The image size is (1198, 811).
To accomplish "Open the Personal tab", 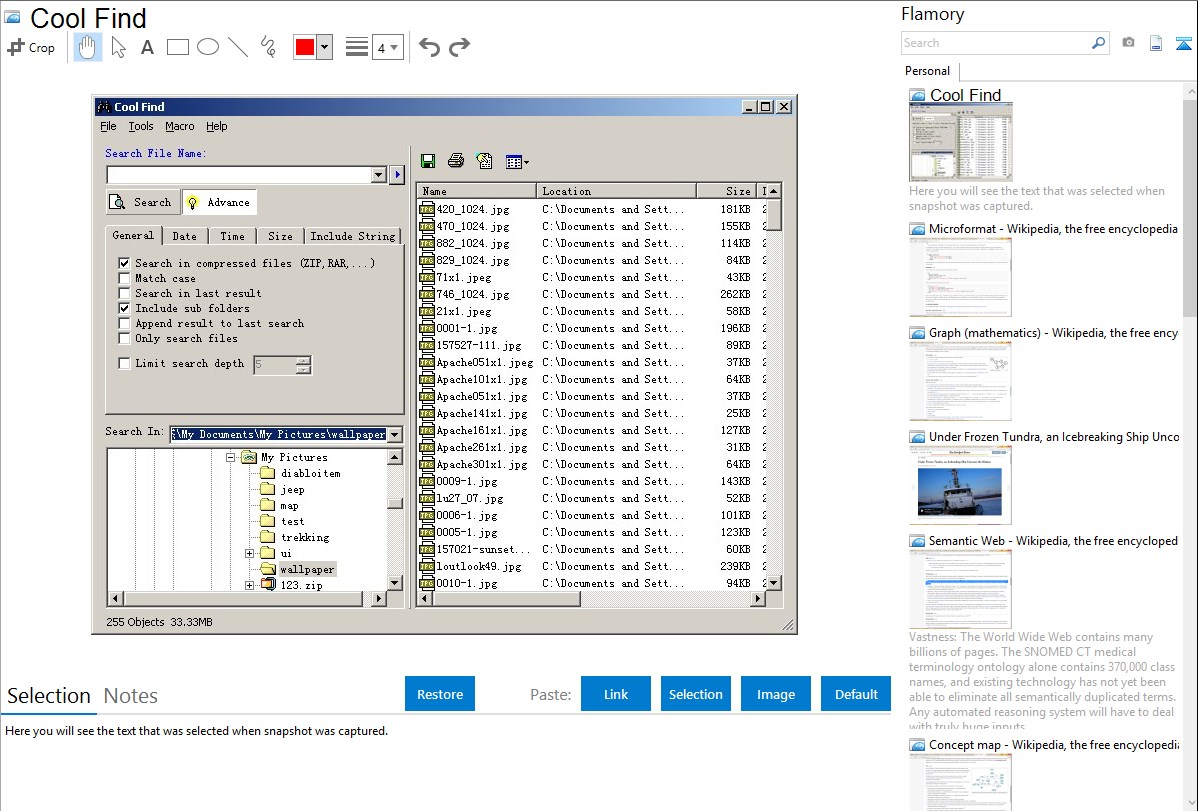I will point(927,71).
